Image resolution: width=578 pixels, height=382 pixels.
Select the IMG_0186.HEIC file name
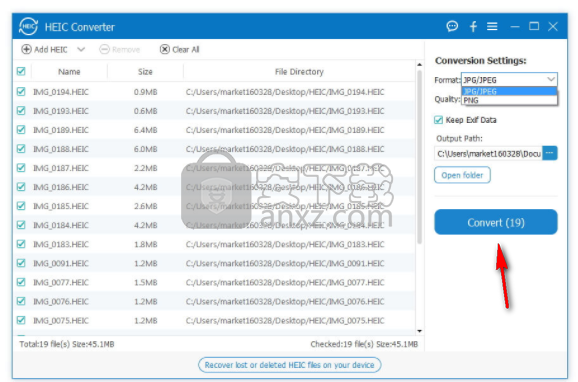click(61, 187)
